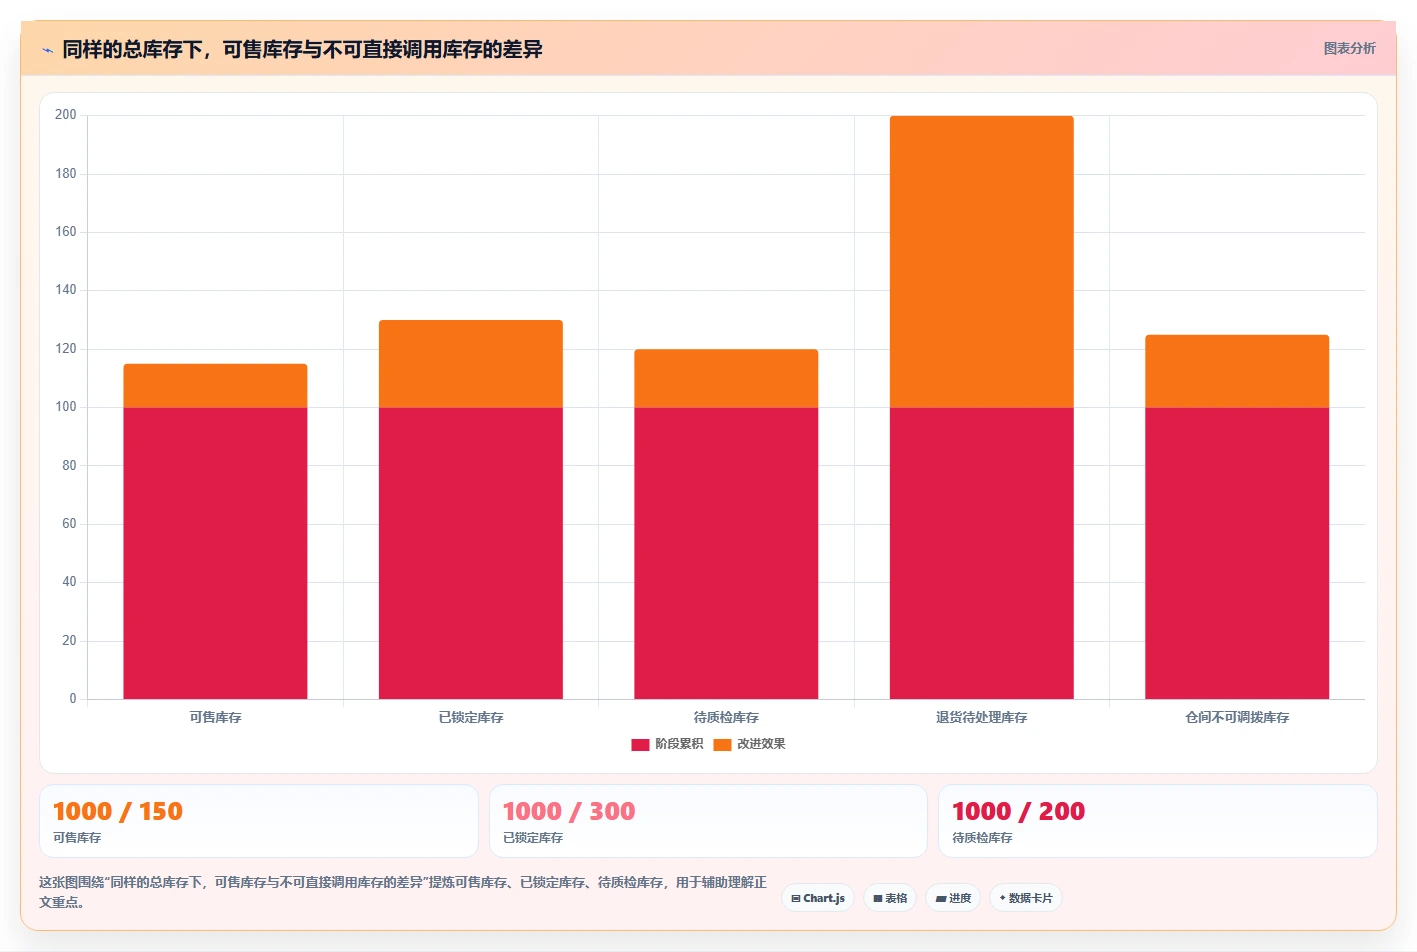Select the tall orange segment for 退货待处理库存
Image resolution: width=1417 pixels, height=952 pixels.
982,262
